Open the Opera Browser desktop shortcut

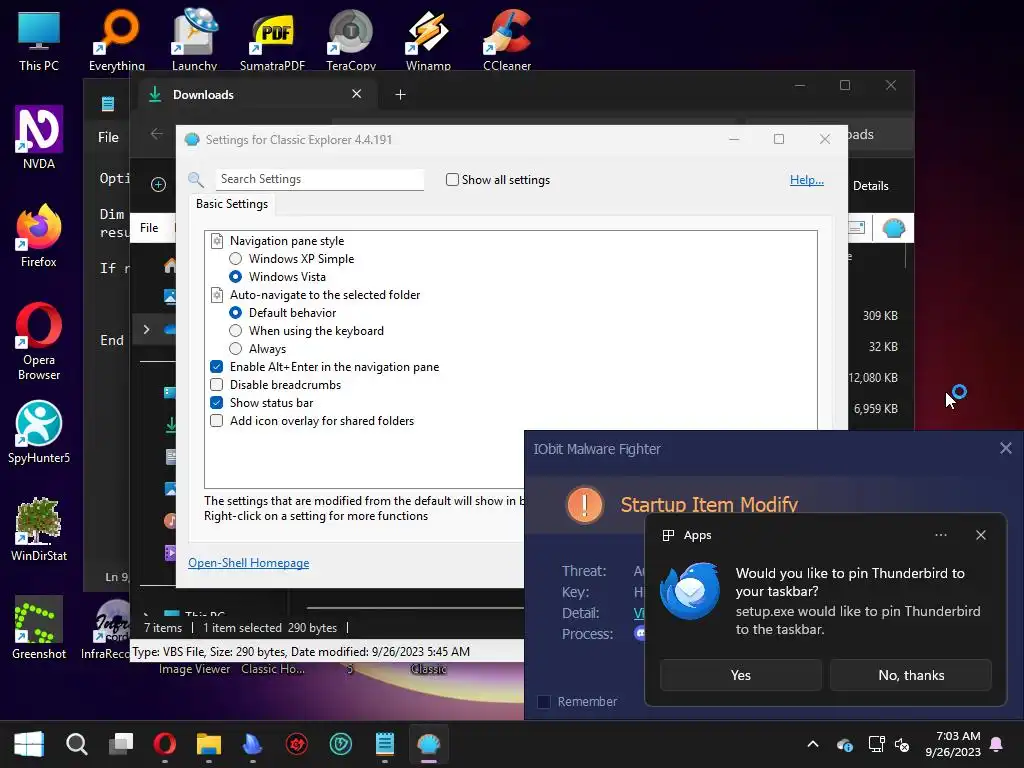[39, 341]
